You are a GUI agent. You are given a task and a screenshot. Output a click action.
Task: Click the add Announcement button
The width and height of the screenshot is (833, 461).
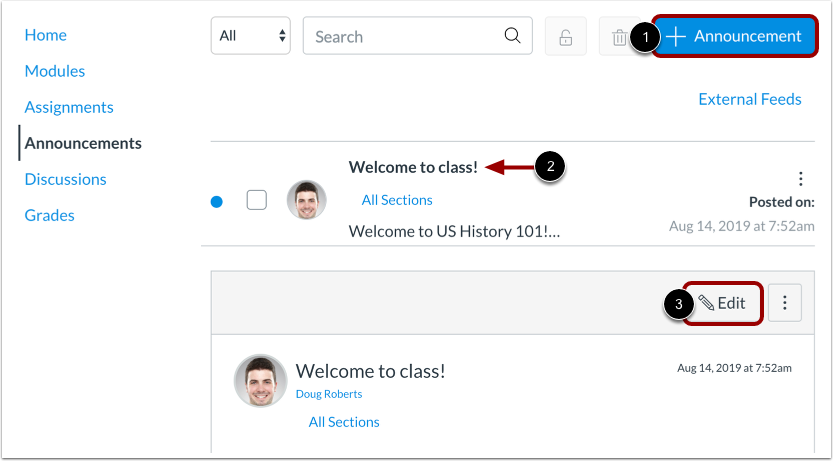735,36
